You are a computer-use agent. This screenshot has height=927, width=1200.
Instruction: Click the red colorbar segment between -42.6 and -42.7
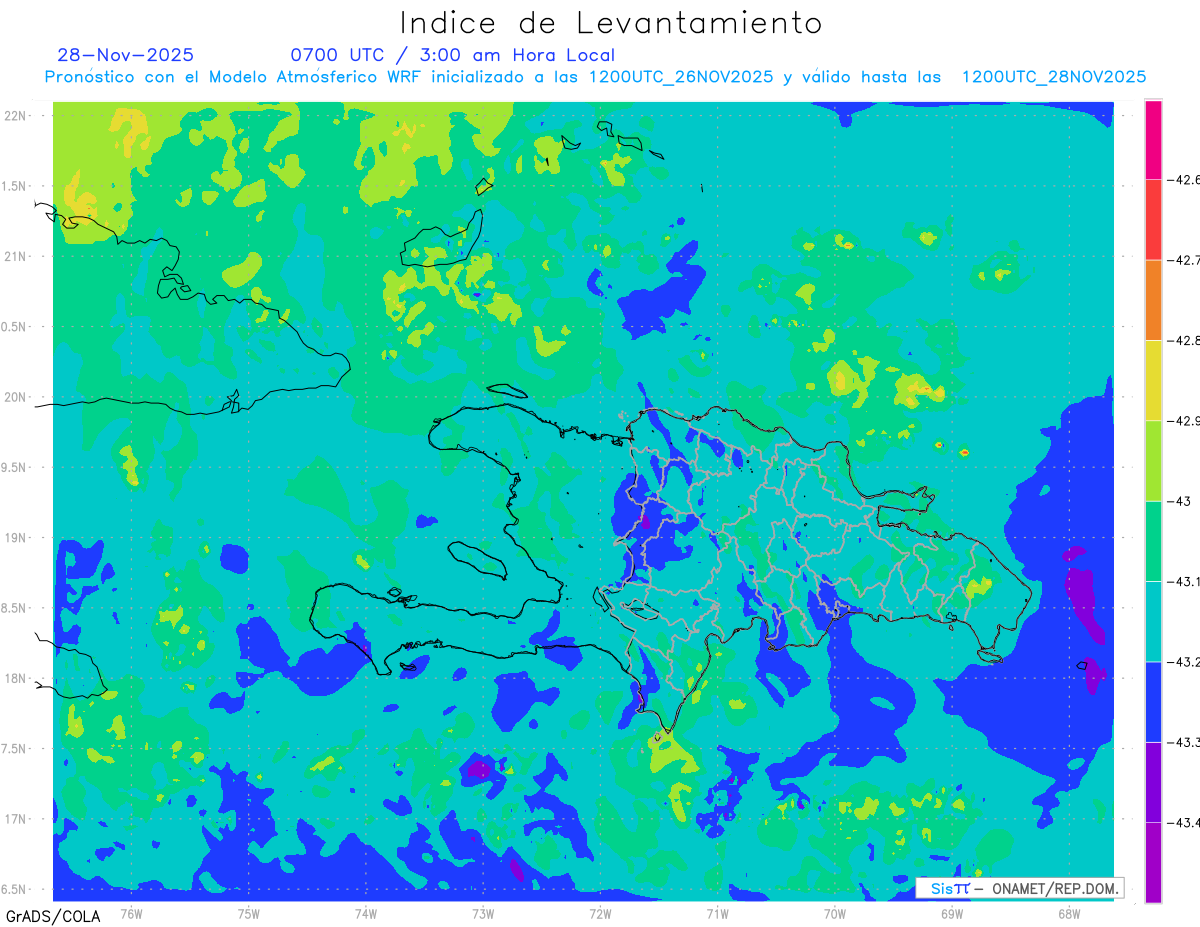point(1153,220)
